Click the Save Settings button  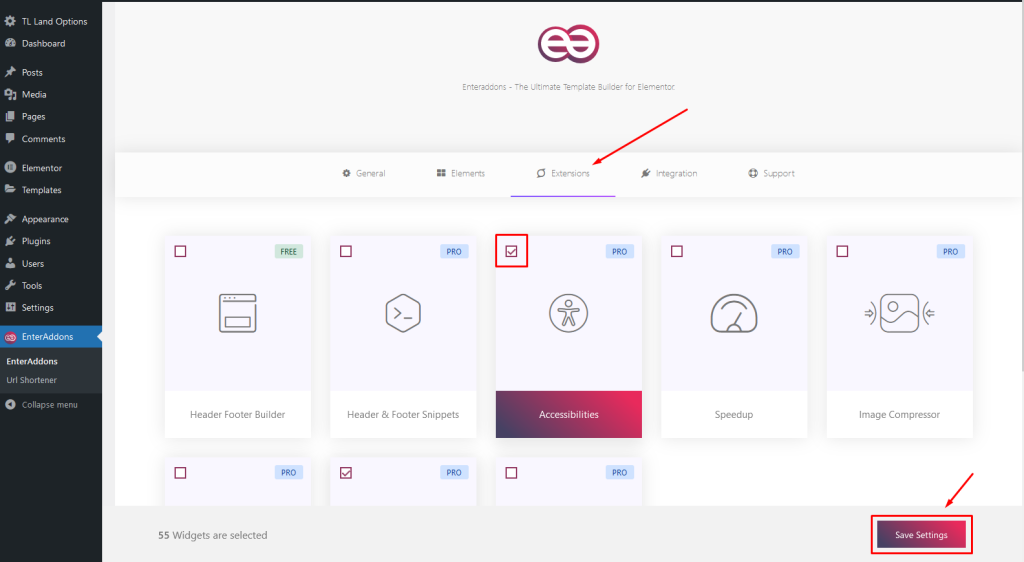click(921, 535)
